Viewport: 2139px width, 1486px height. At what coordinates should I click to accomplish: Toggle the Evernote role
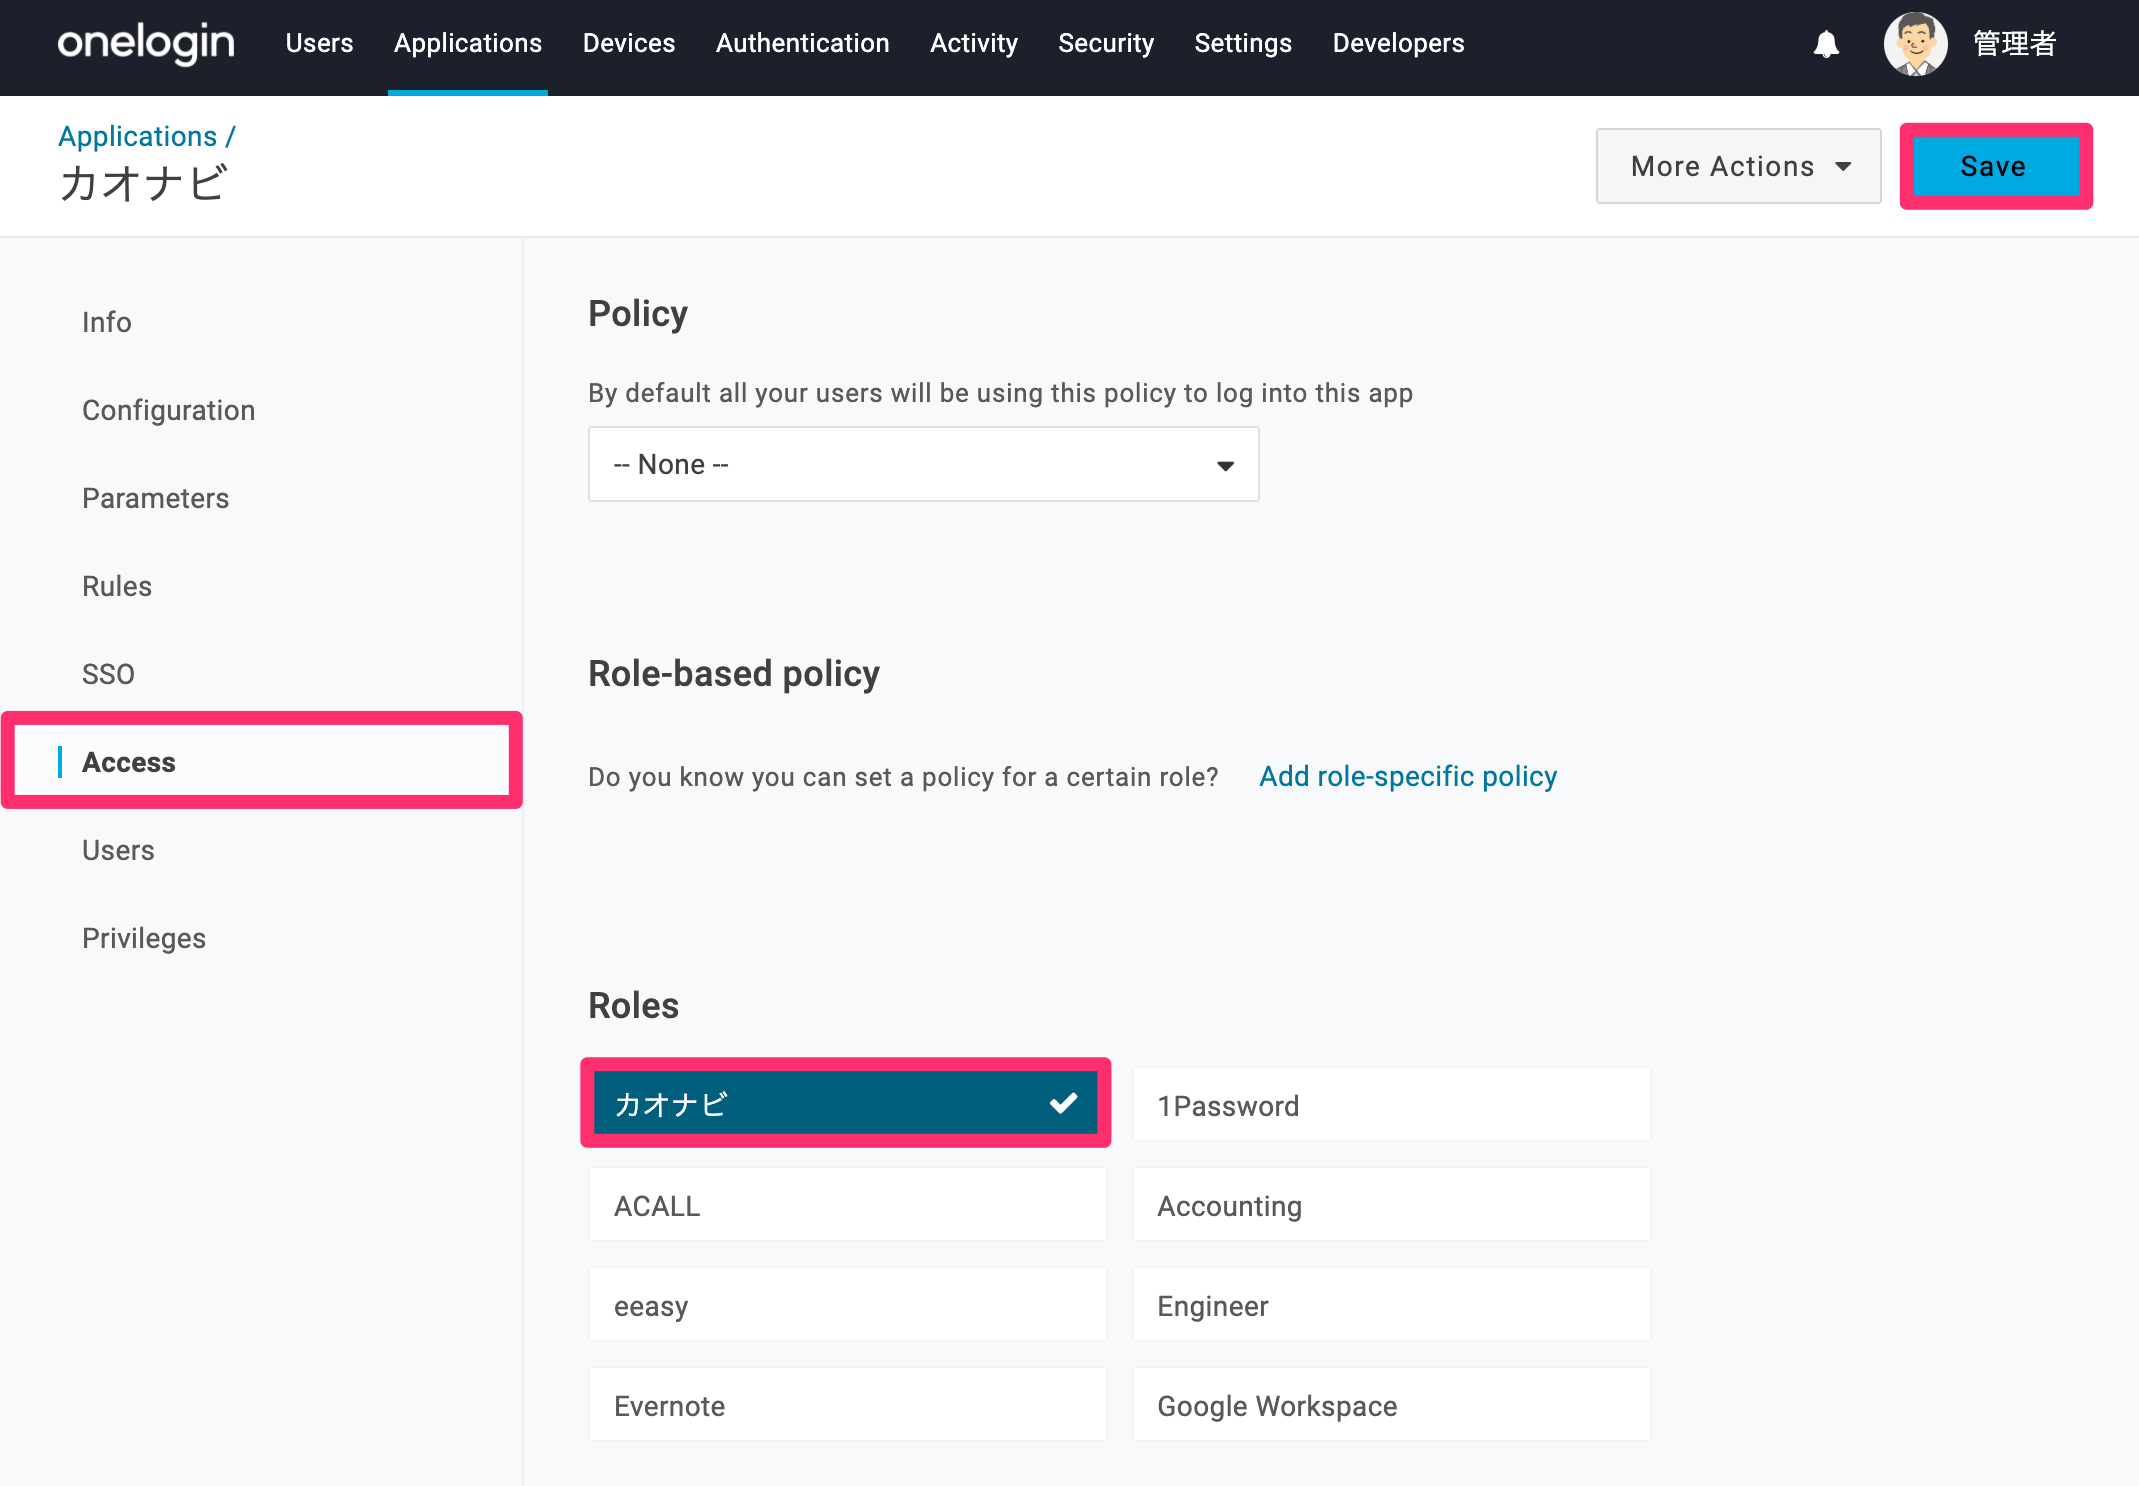click(x=847, y=1405)
